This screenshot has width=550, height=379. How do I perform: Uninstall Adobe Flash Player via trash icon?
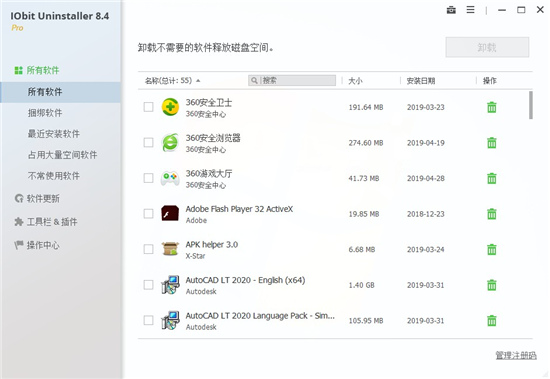[x=492, y=214]
